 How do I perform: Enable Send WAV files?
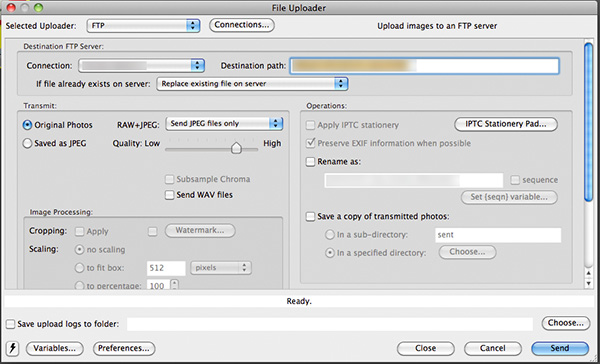[169, 195]
